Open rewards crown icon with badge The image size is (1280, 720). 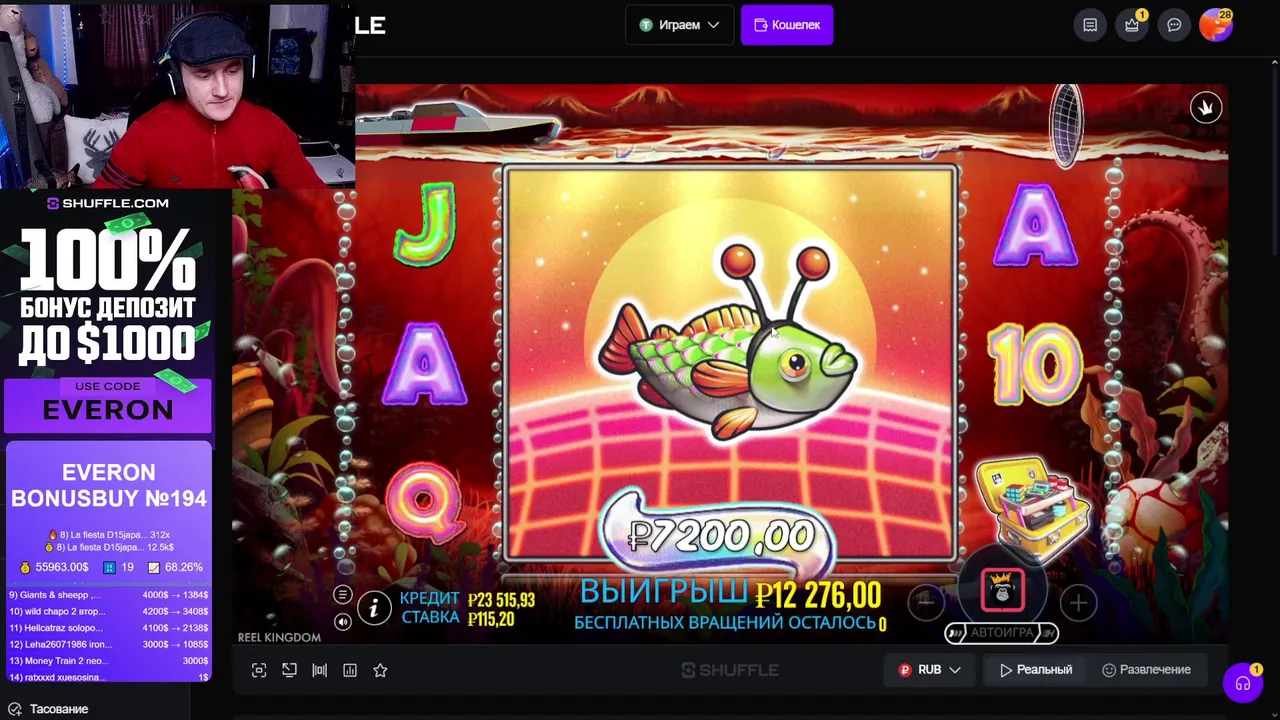tap(1132, 25)
